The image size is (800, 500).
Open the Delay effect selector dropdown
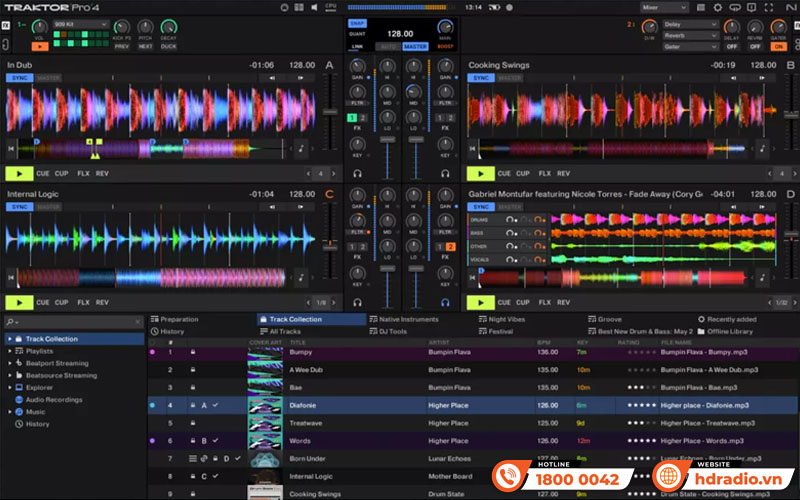click(690, 24)
